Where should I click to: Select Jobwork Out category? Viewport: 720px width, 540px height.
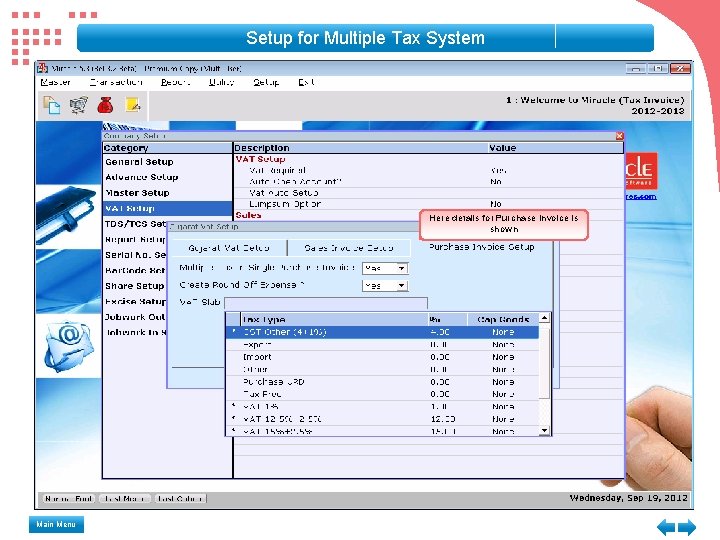(x=135, y=317)
